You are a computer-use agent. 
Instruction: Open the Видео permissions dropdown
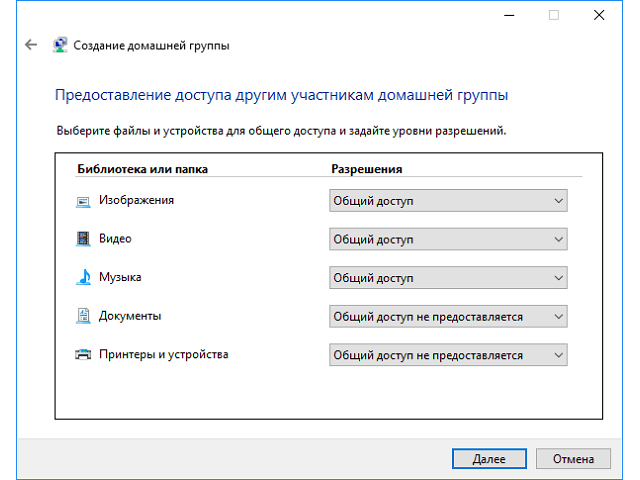coord(448,239)
